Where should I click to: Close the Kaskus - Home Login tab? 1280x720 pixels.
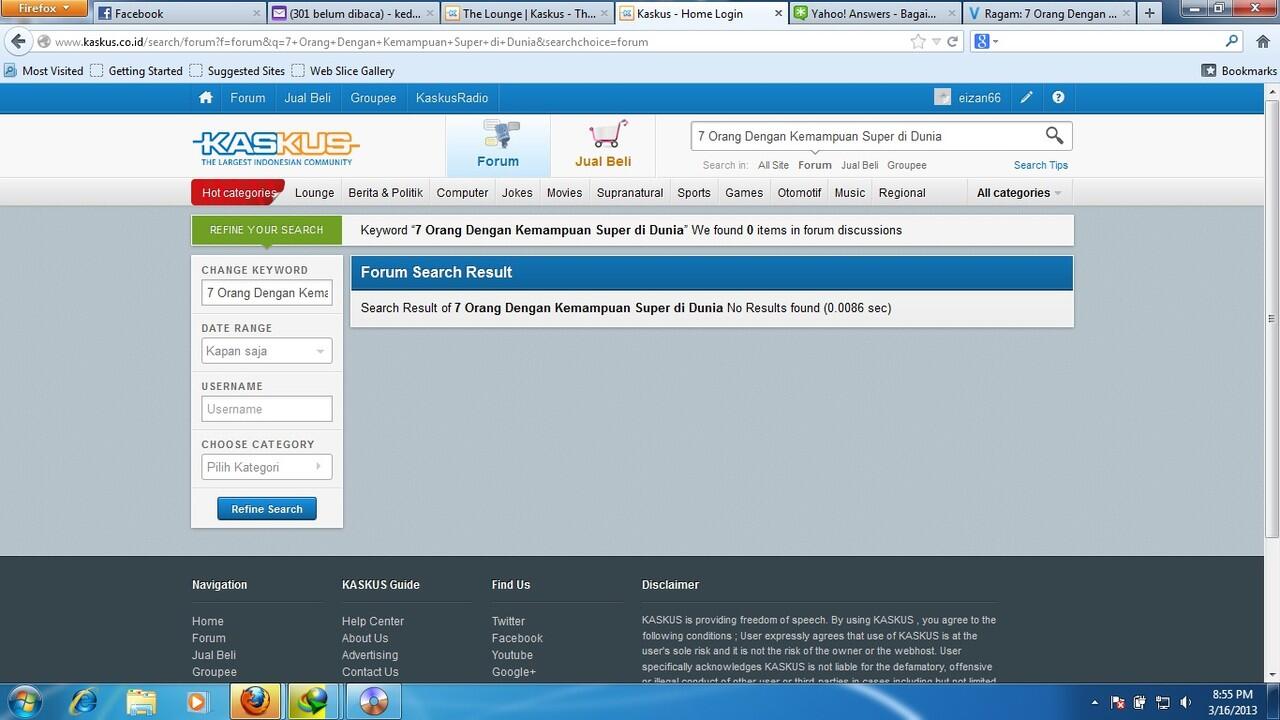coord(778,14)
